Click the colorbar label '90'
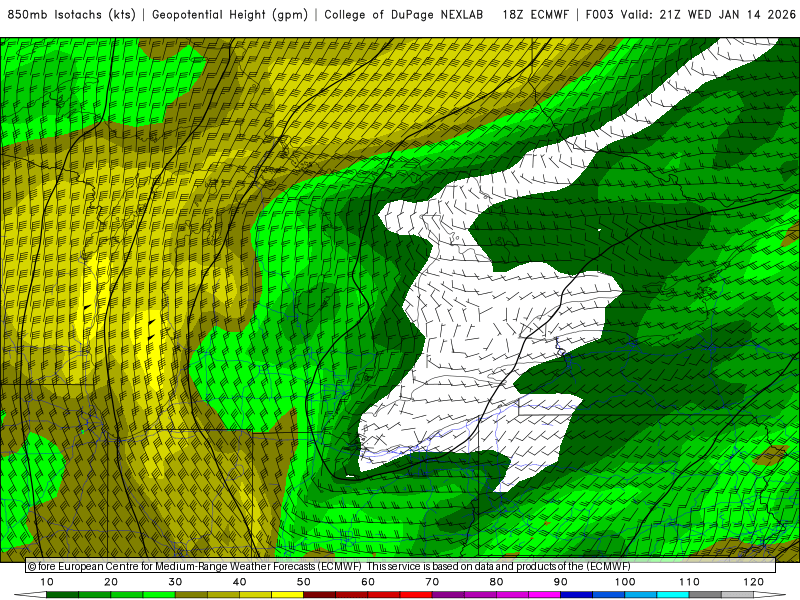The height and width of the screenshot is (600, 800). (561, 582)
